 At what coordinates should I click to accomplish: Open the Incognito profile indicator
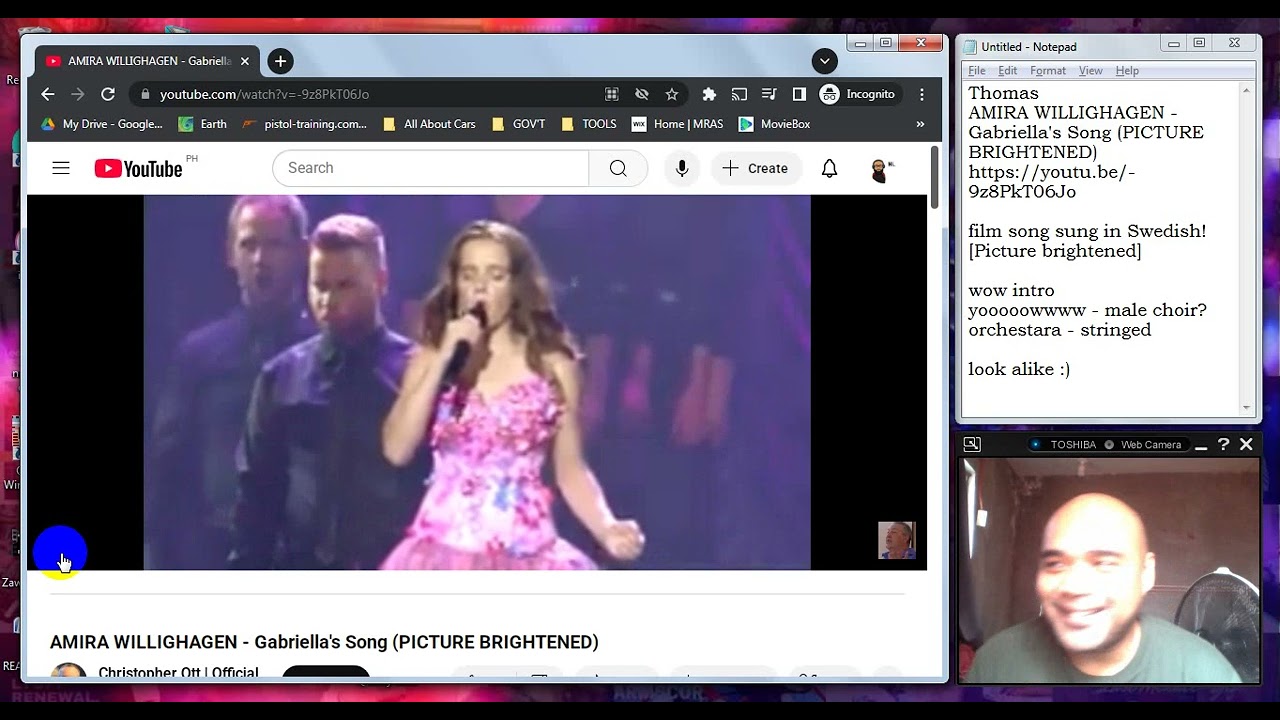858,94
